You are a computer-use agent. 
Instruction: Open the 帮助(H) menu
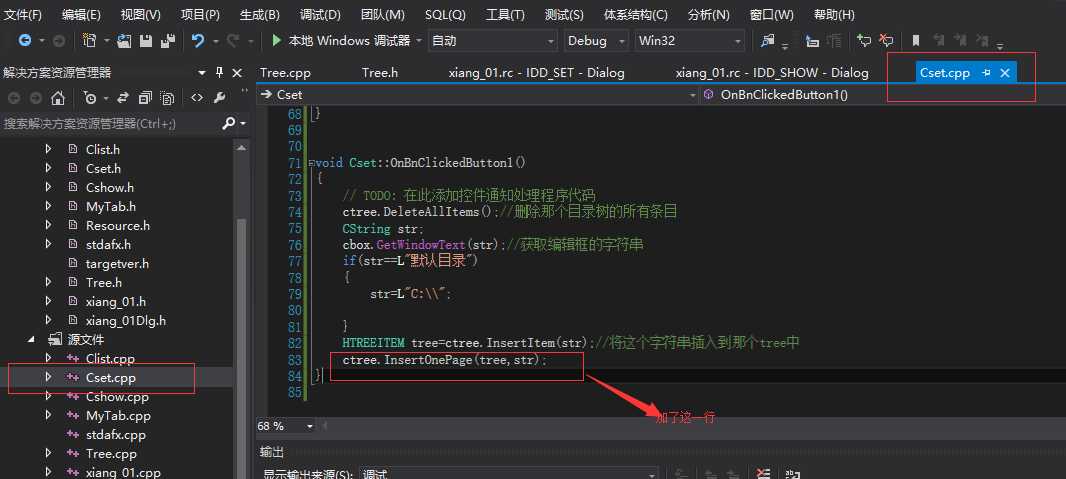[834, 14]
